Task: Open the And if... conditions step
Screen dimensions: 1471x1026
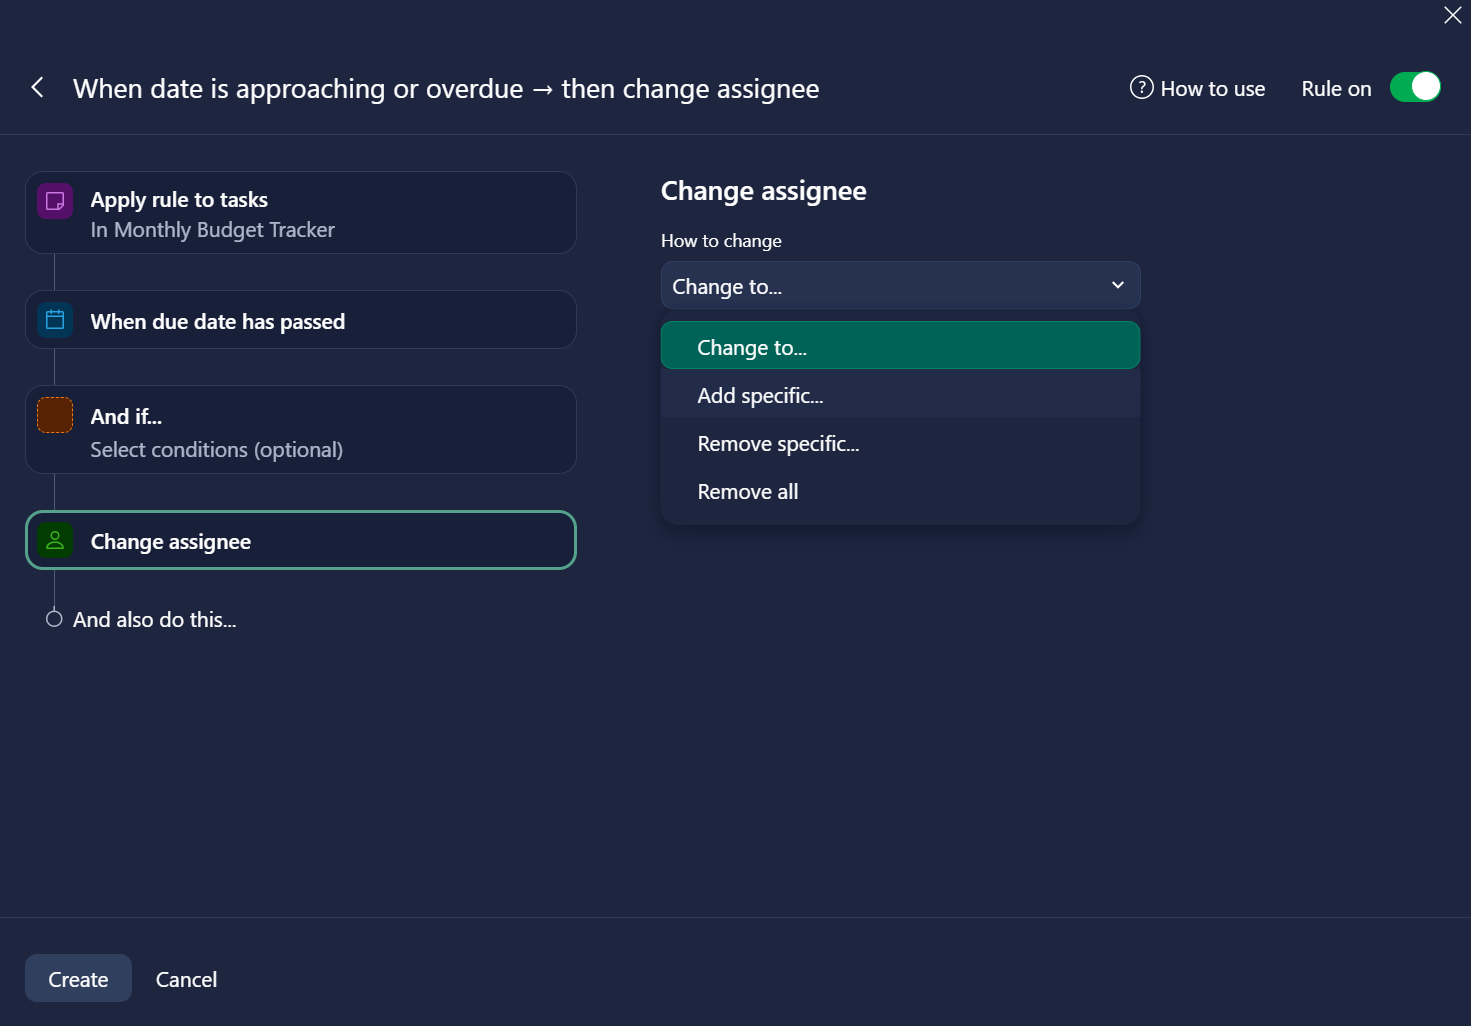Action: [300, 430]
